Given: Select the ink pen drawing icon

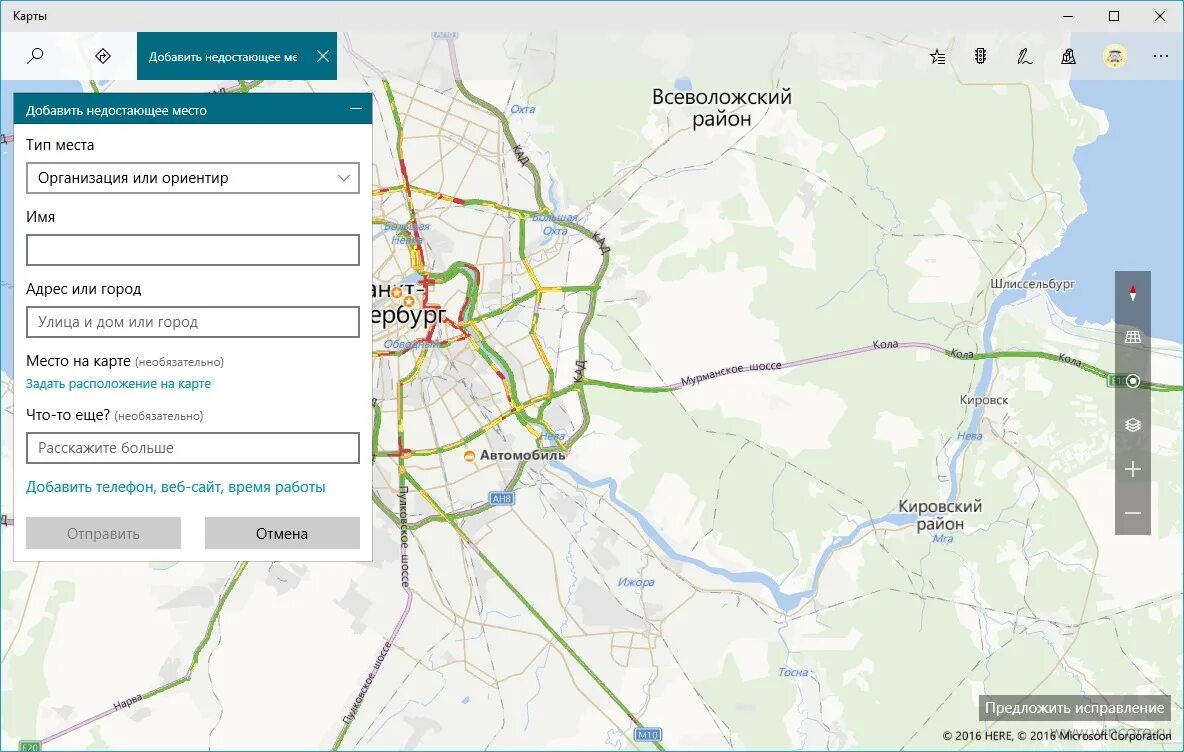Looking at the screenshot, I should [1024, 56].
